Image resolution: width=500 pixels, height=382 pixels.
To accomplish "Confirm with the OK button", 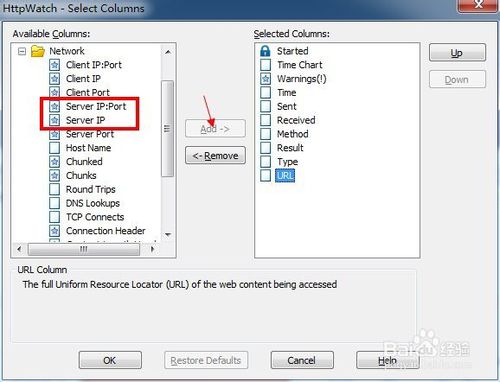I will point(110,360).
